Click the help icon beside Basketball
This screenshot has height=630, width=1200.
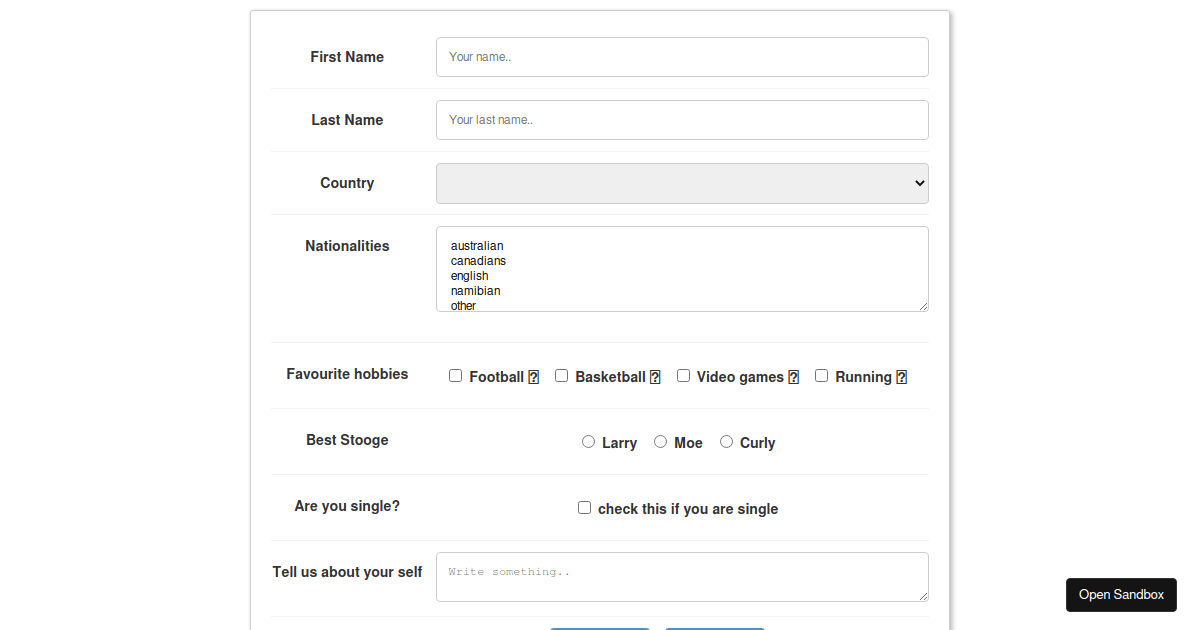click(x=655, y=376)
